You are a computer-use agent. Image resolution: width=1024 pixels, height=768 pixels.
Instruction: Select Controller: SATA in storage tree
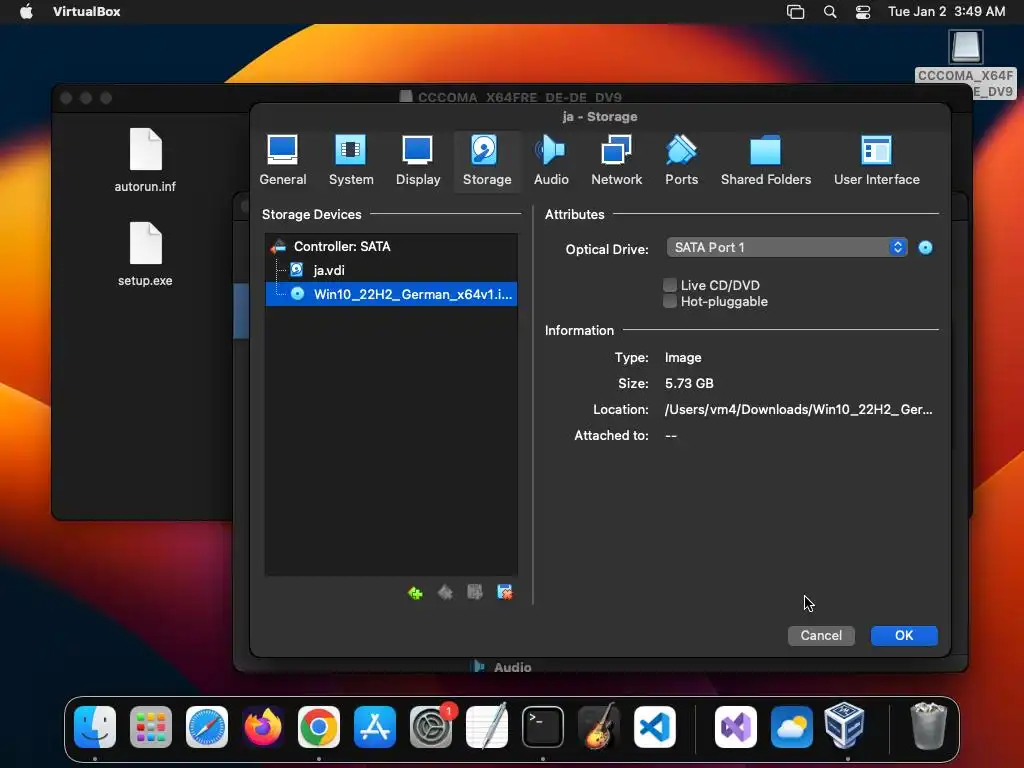coord(391,246)
